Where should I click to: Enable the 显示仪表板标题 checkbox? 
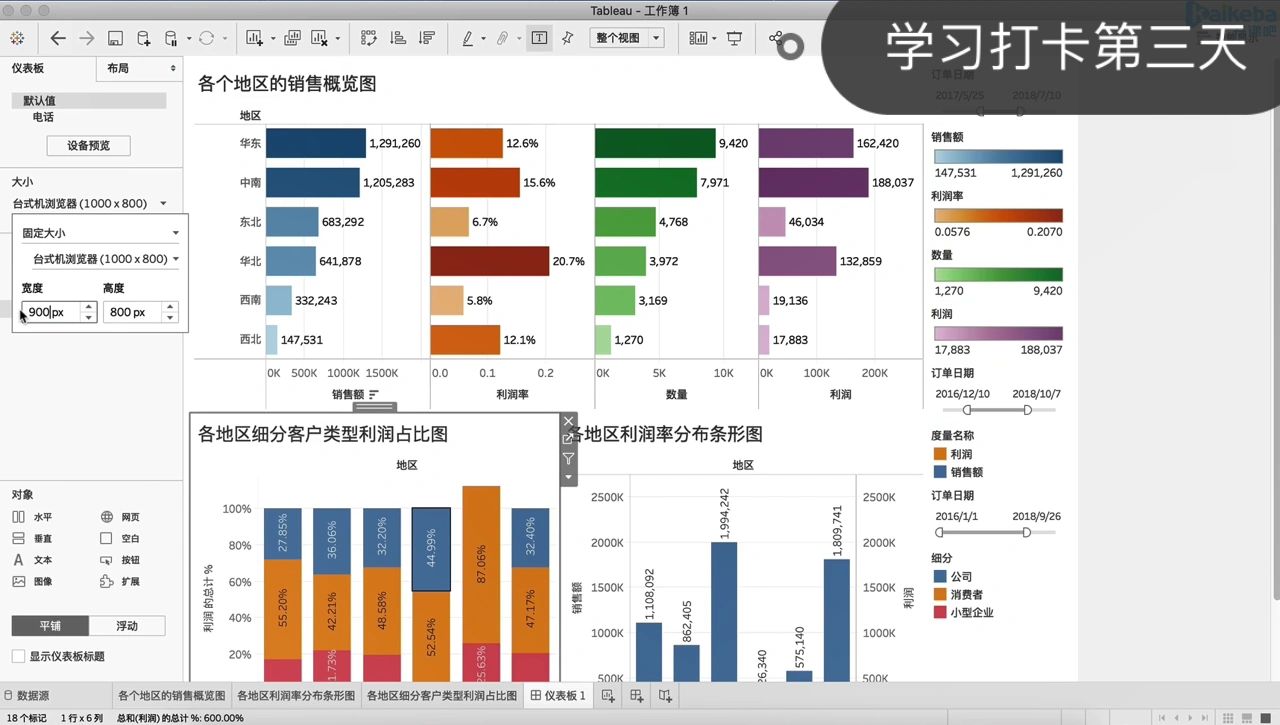pyautogui.click(x=18, y=656)
